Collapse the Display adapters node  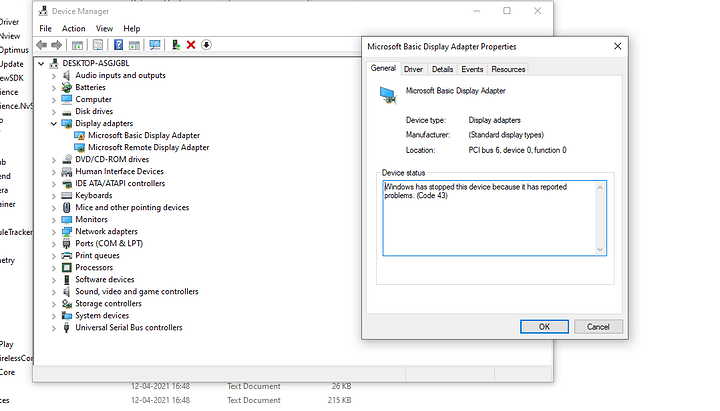click(x=54, y=124)
